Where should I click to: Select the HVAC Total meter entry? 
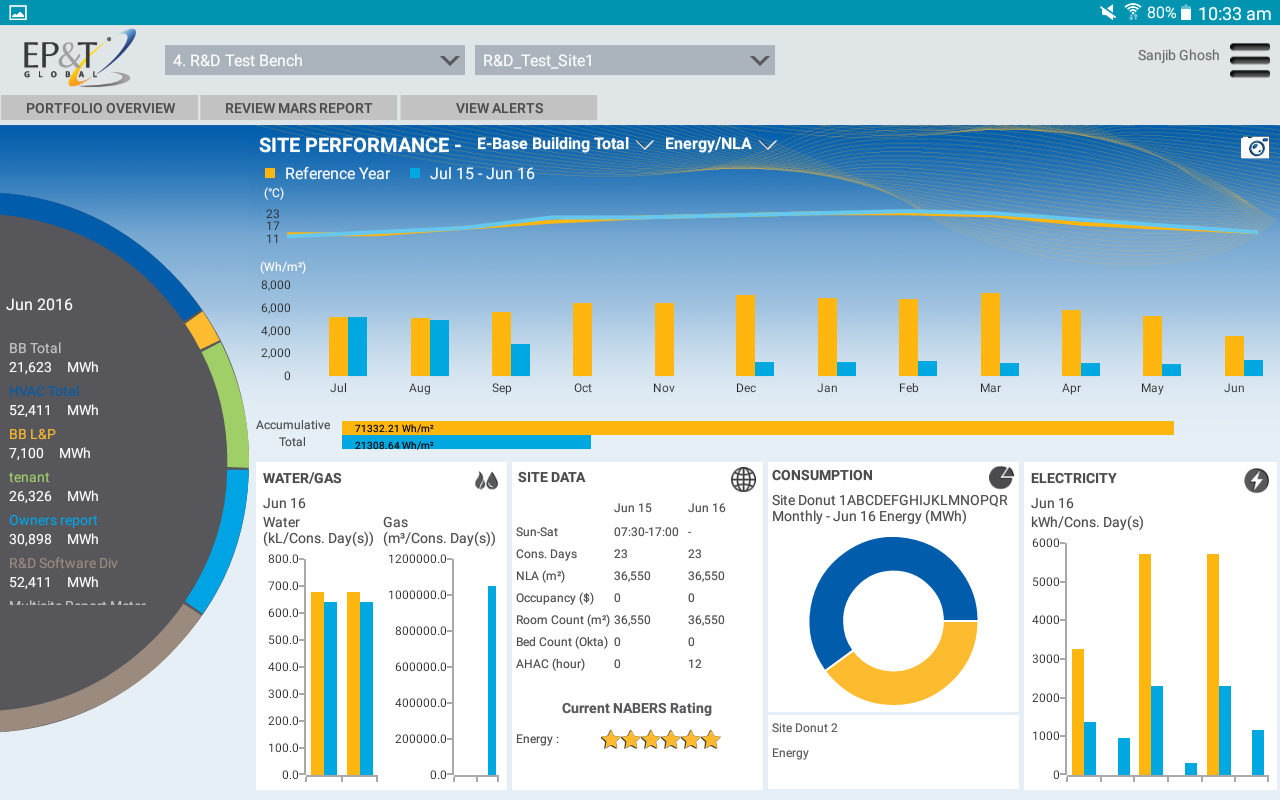(44, 391)
